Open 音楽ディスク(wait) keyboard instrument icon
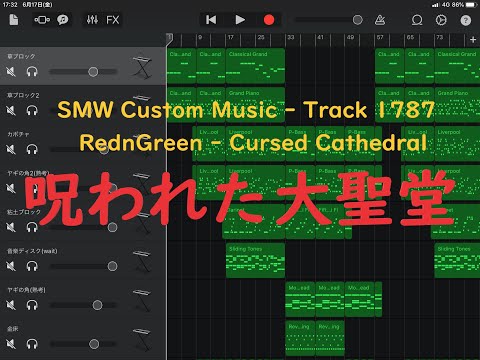Image resolution: width=480 pixels, height=360 pixels. [x=142, y=262]
